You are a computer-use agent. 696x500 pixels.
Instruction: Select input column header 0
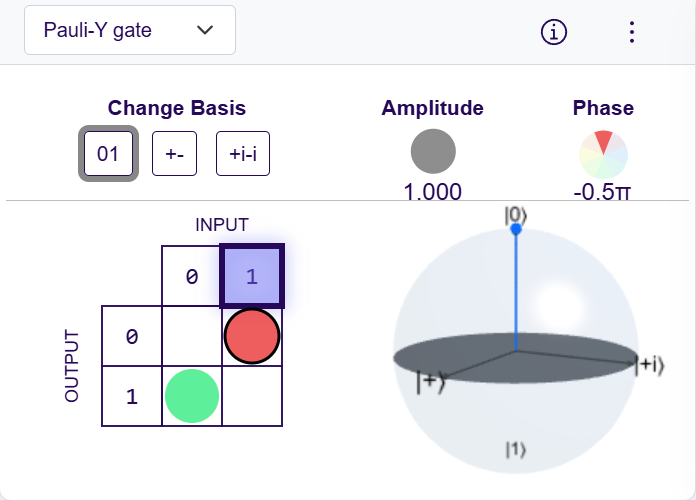click(x=191, y=277)
